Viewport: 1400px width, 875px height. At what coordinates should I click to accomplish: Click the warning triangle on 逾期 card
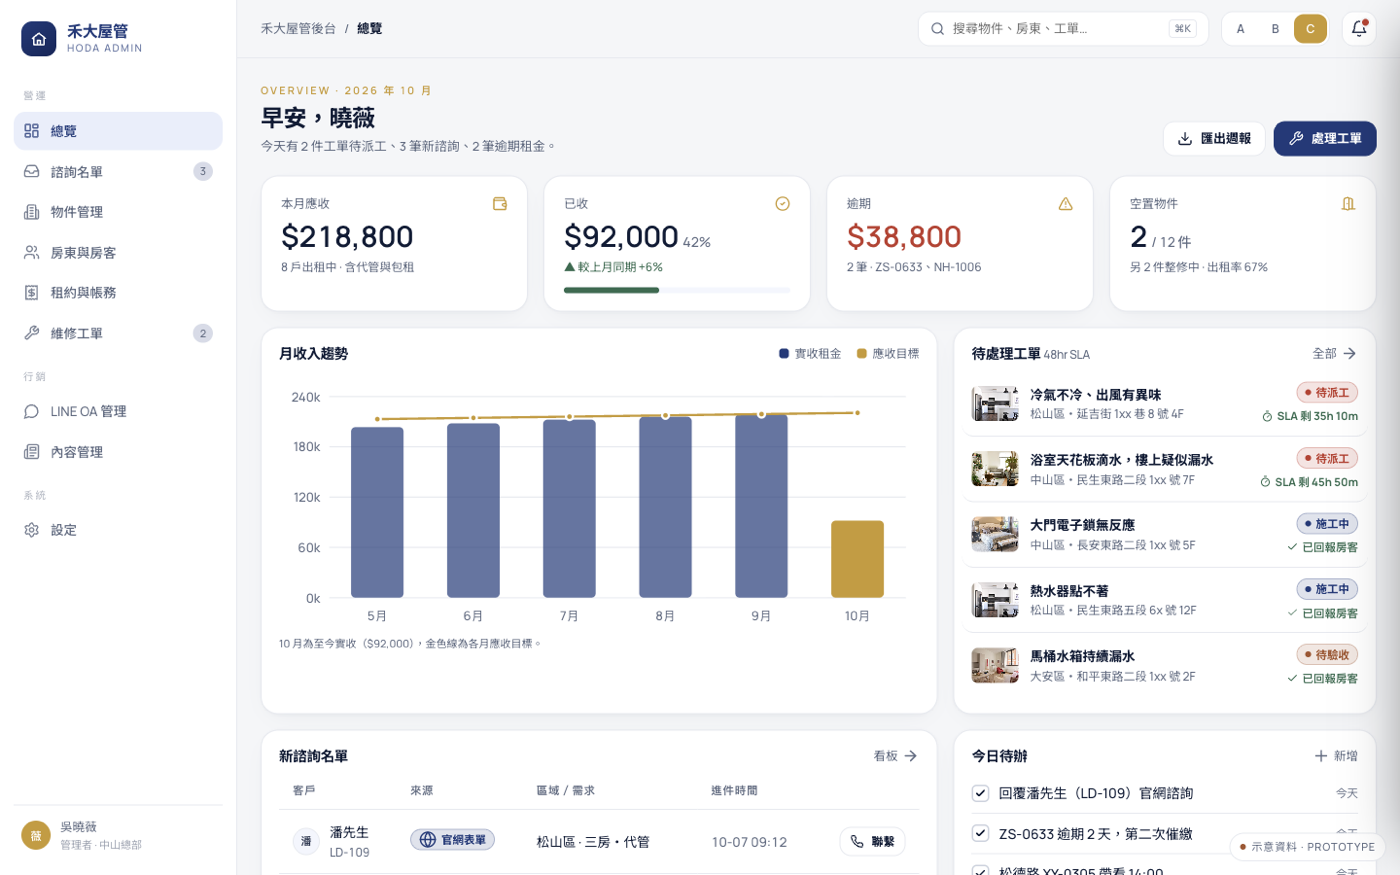point(1065,204)
